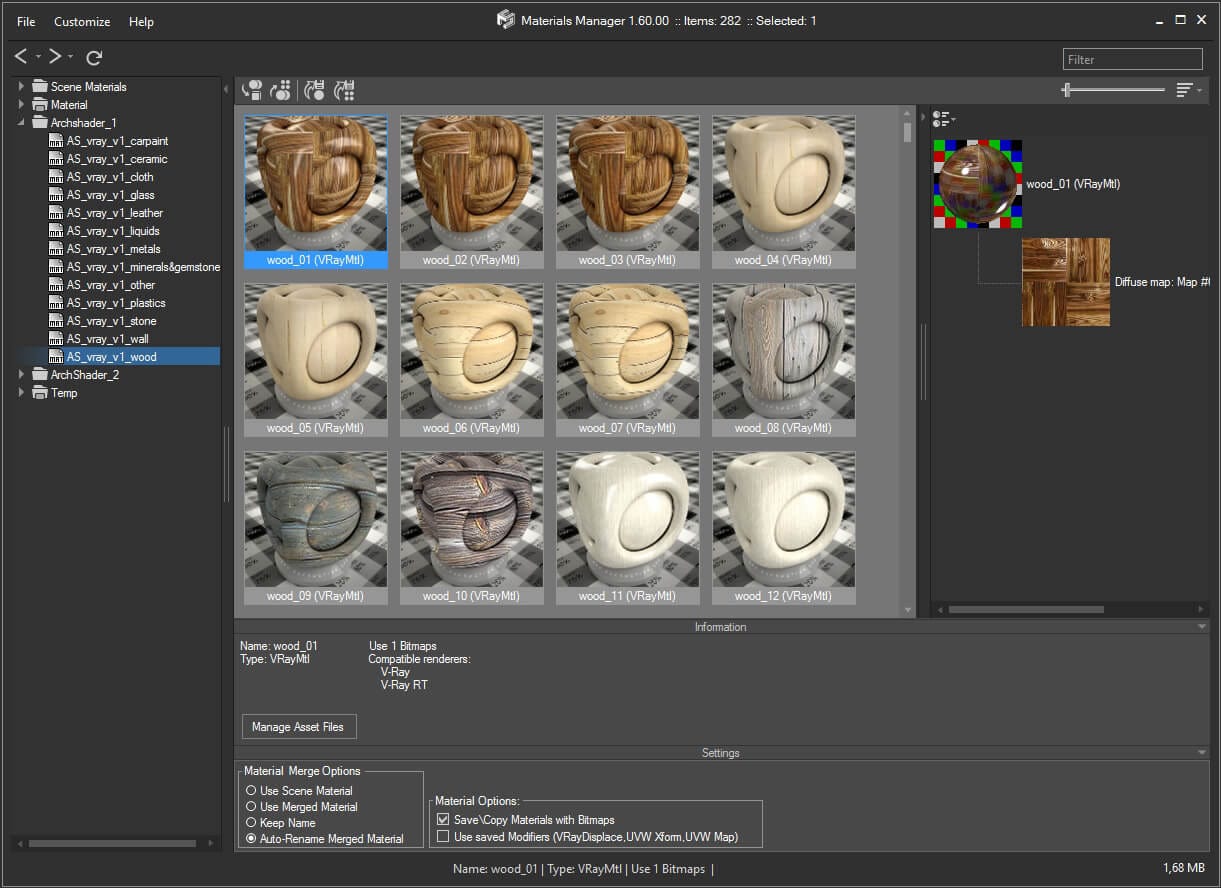The width and height of the screenshot is (1221, 888).
Task: Click the Archshader_1 folder icon
Action: (x=40, y=123)
